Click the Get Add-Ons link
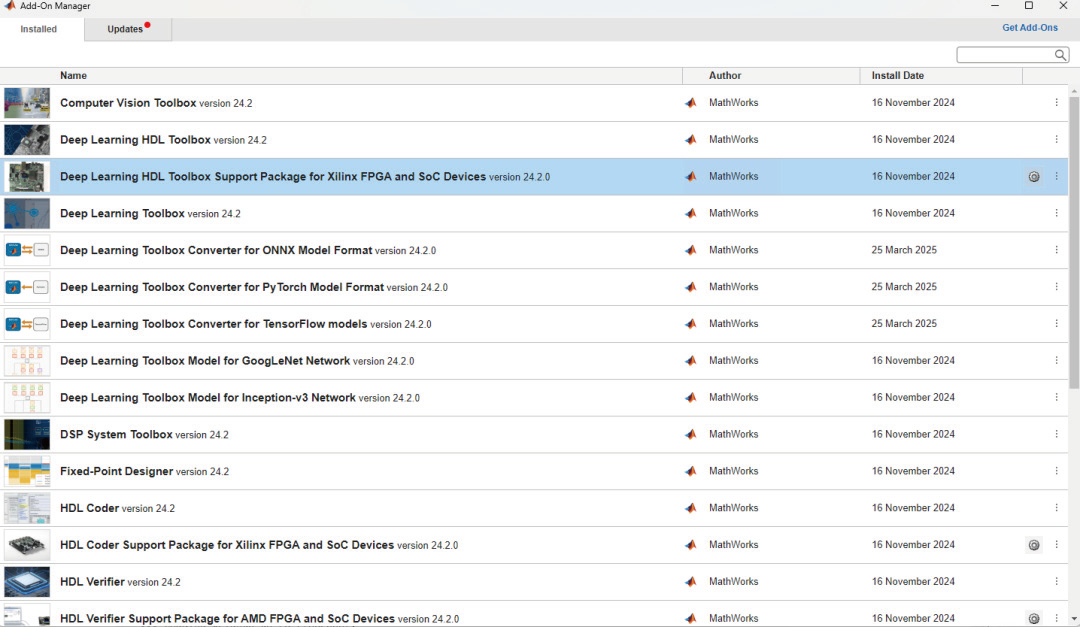 1030,28
